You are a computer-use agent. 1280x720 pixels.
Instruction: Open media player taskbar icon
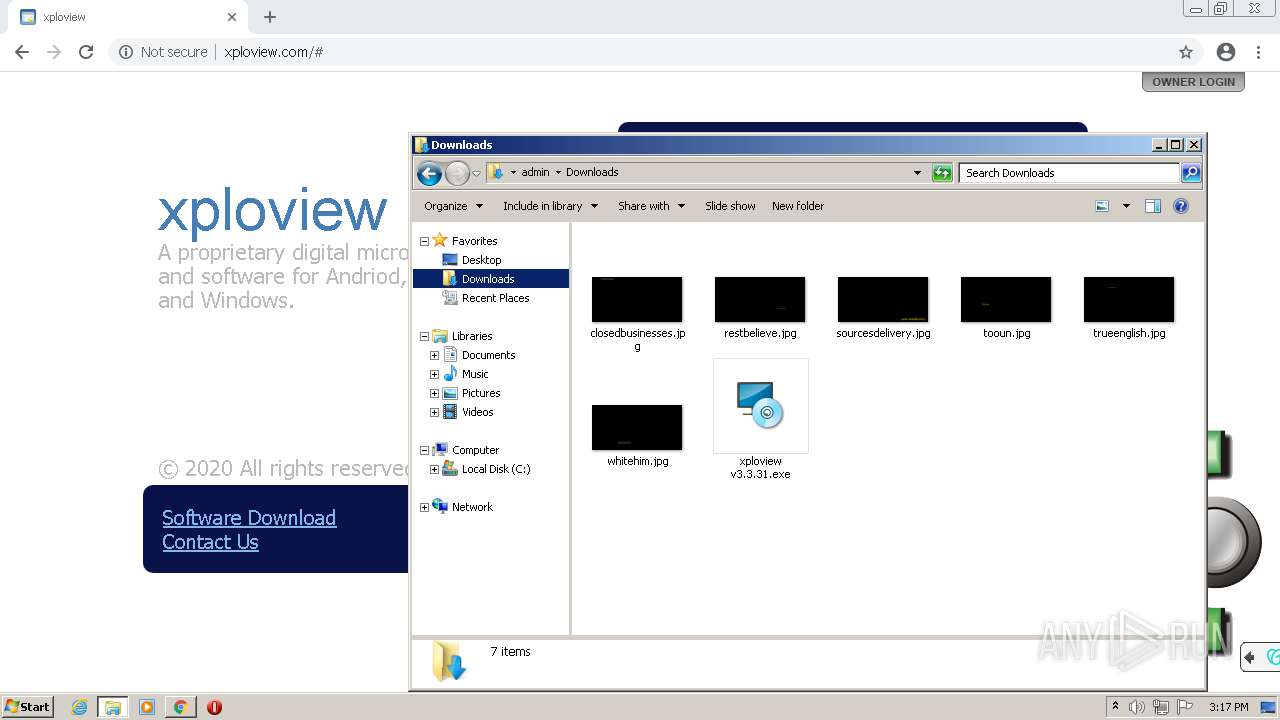click(147, 707)
